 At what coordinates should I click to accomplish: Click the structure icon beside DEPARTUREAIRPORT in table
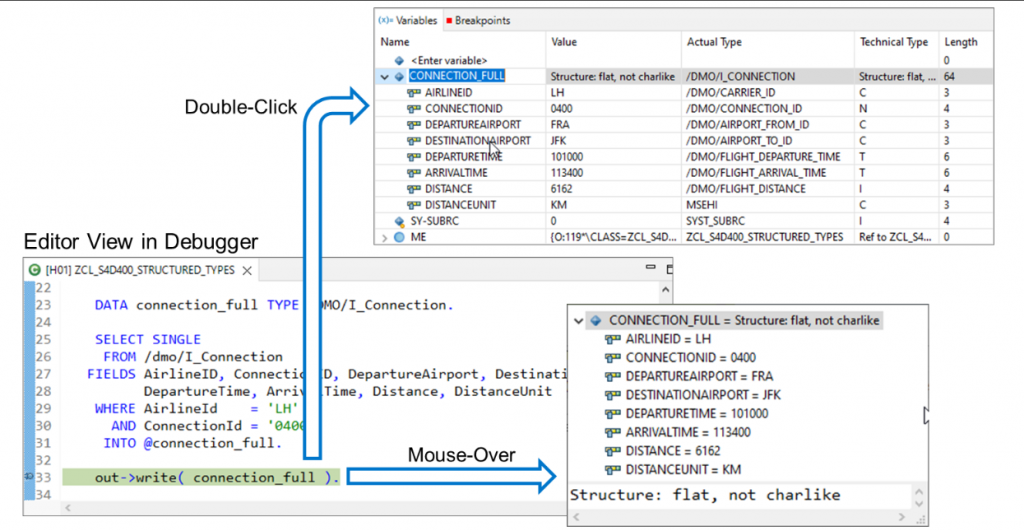point(413,125)
